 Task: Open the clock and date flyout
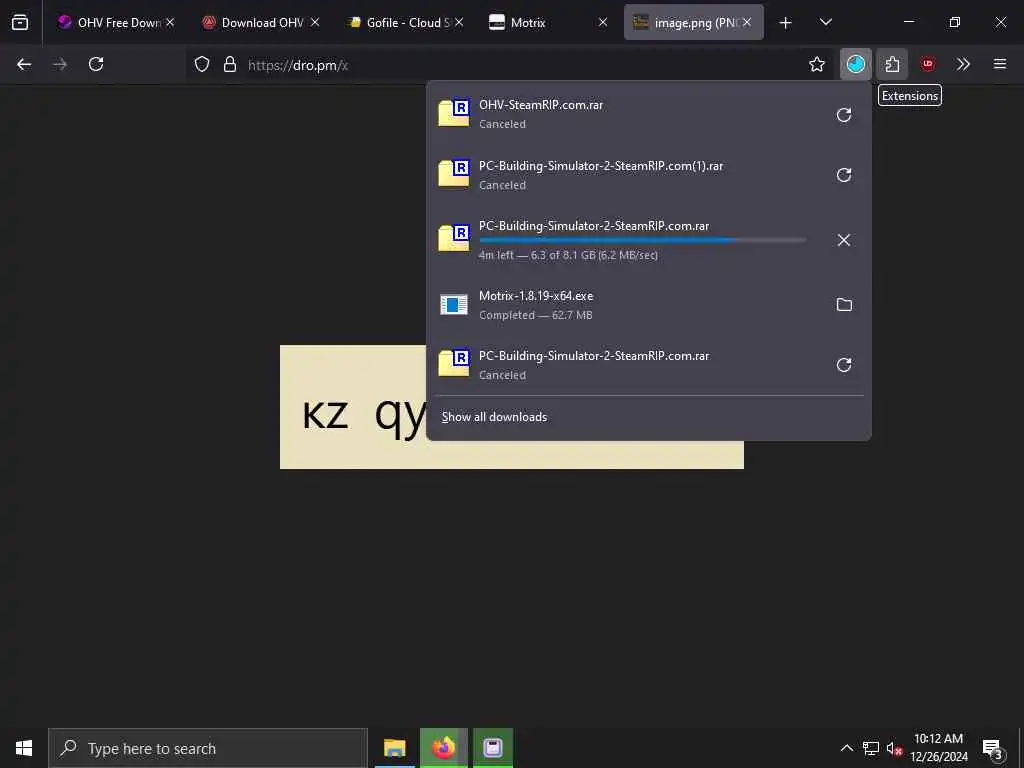(938, 748)
